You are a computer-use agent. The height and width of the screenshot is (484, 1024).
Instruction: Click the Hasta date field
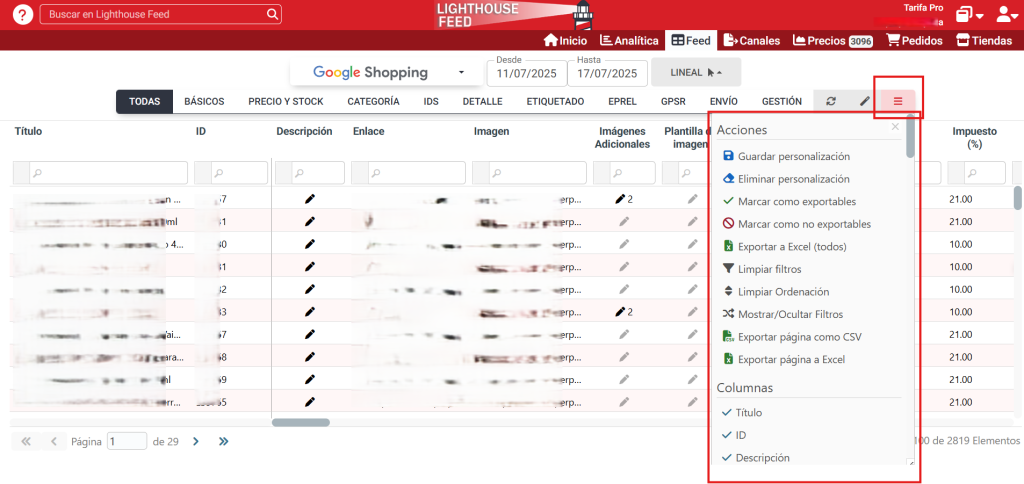tap(607, 73)
